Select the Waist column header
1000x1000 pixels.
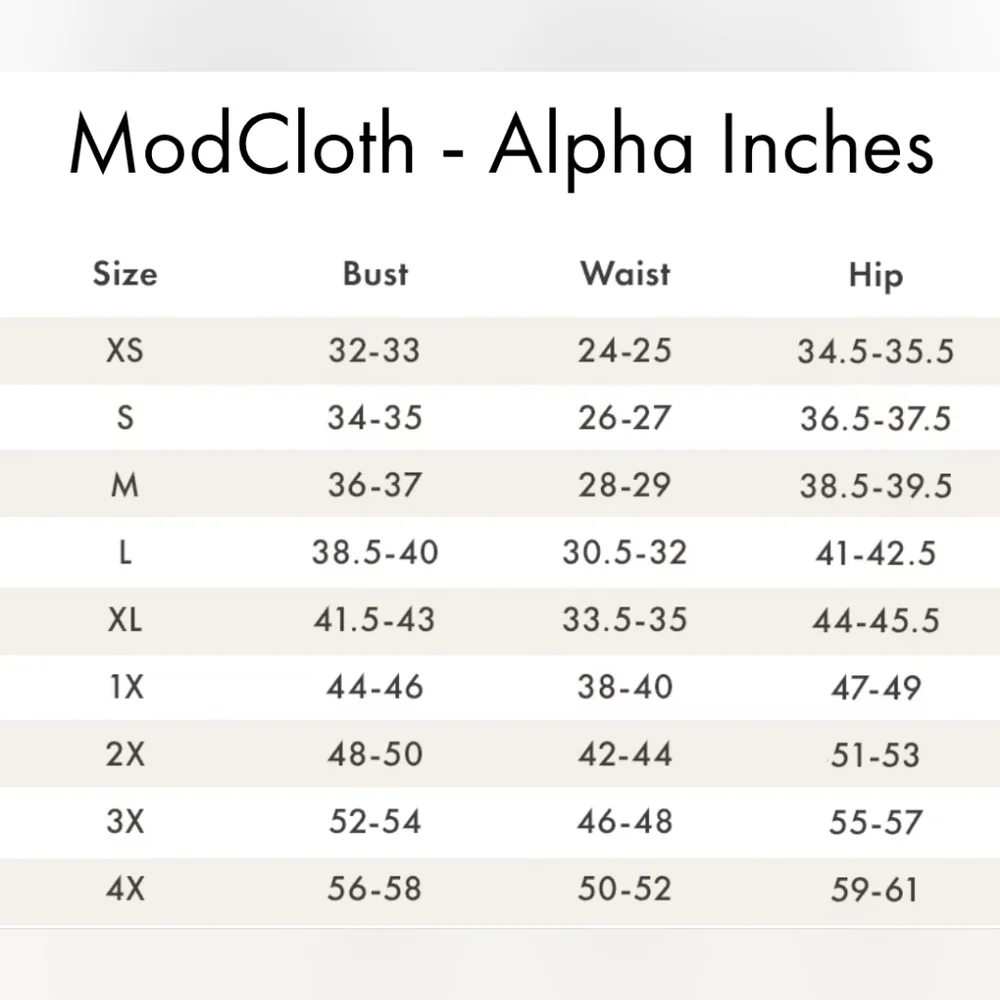(625, 273)
